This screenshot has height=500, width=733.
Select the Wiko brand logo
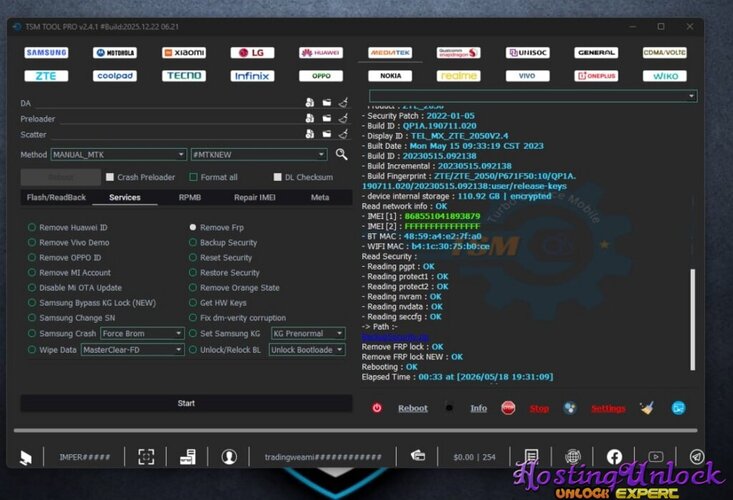coord(665,76)
